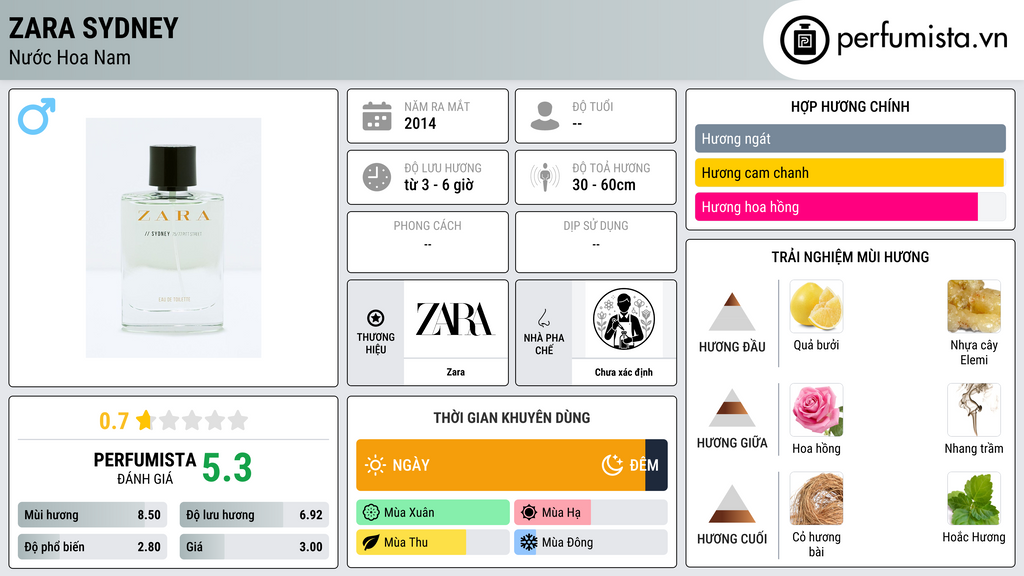This screenshot has width=1024, height=576.
Task: Click the pink Hương hoa hồng accord bar
Action: pos(836,207)
